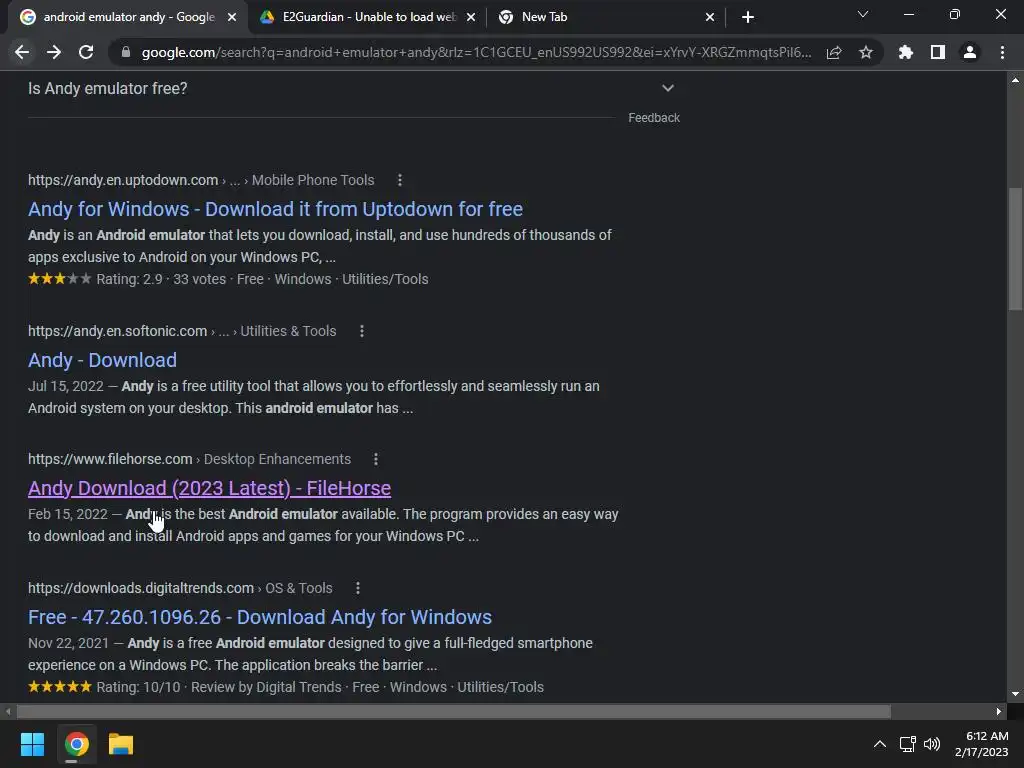Open Andy Download (2023 Latest) FileHorse link
Screen dimensions: 1024x768
[x=209, y=488]
